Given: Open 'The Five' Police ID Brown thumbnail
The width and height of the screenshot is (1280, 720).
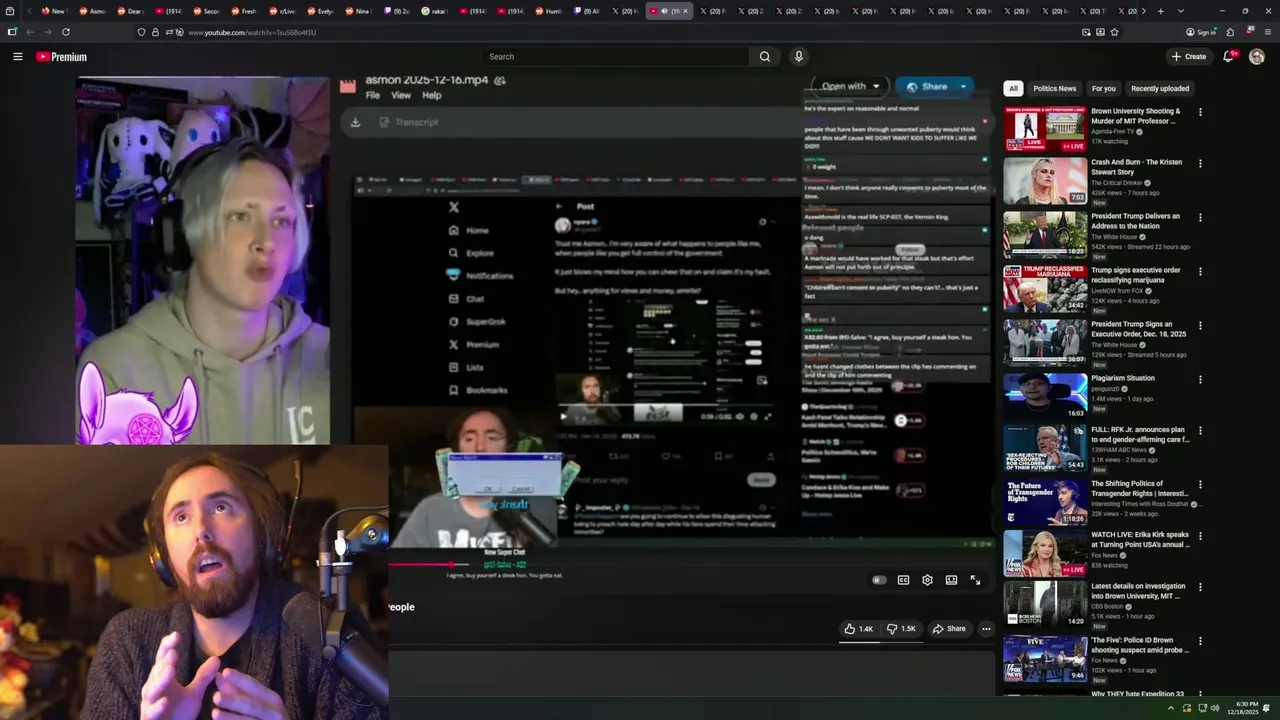Looking at the screenshot, I should pos(1045,658).
